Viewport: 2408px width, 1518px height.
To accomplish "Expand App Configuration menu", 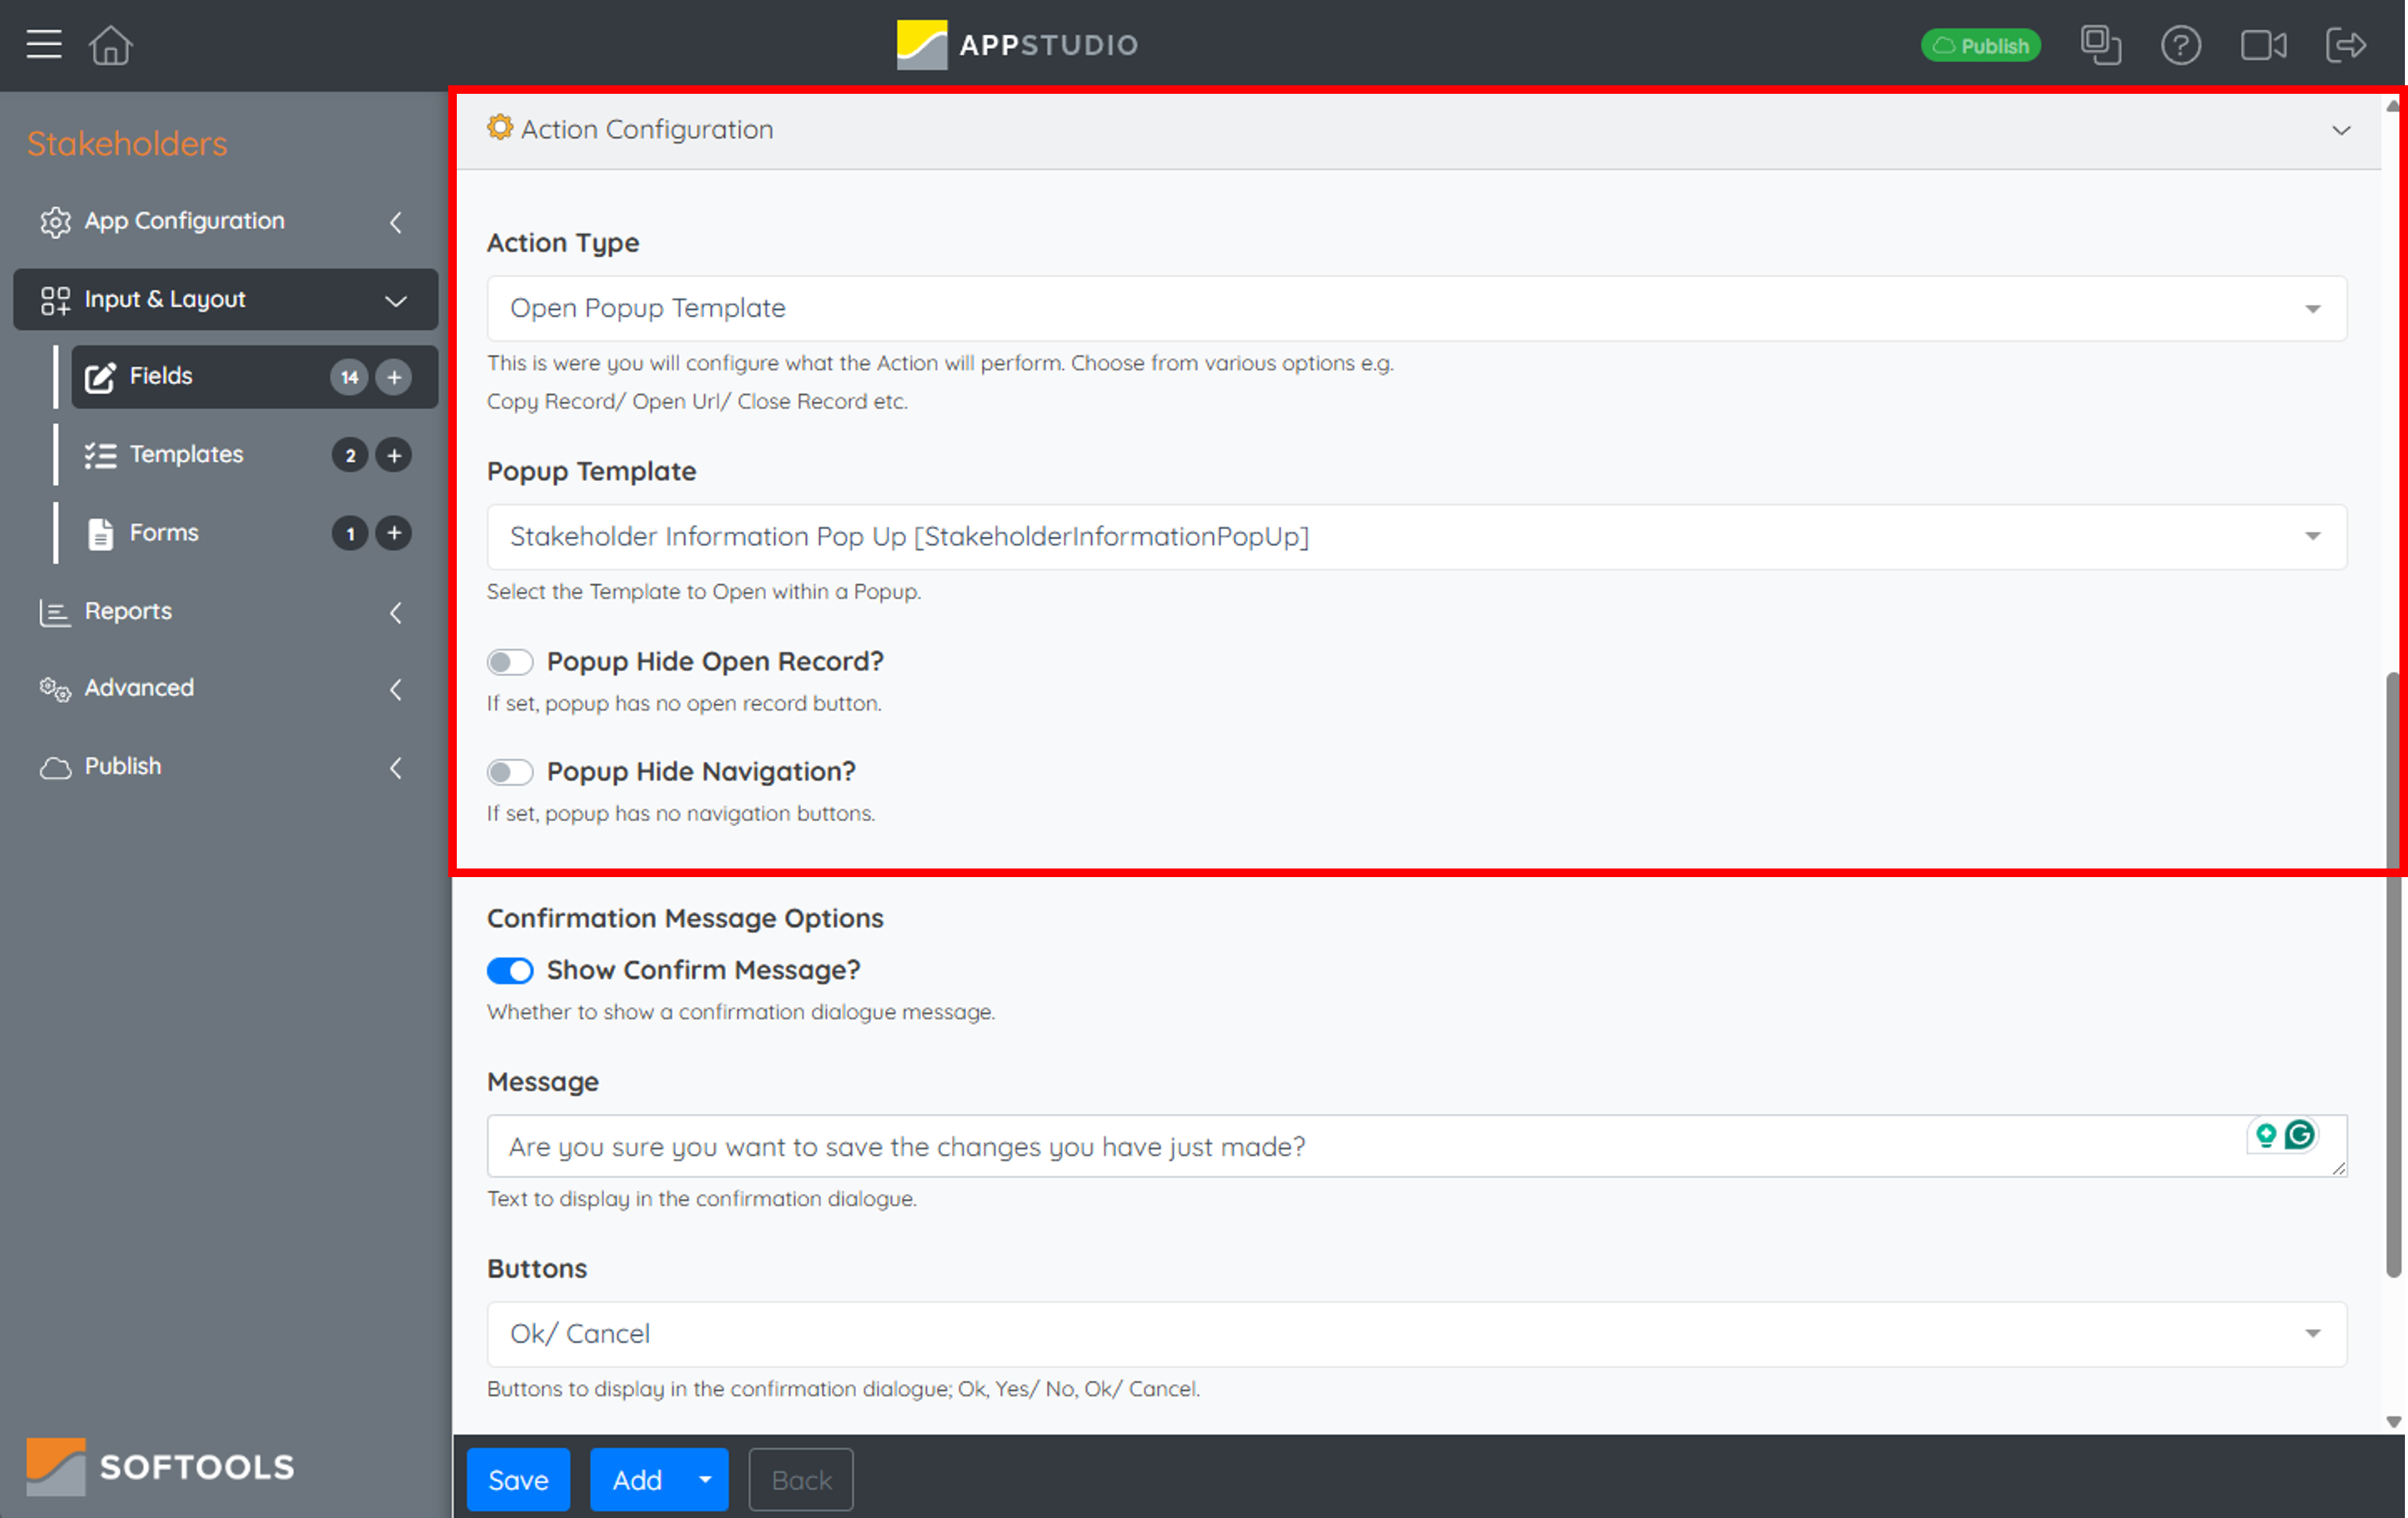I will (225, 221).
